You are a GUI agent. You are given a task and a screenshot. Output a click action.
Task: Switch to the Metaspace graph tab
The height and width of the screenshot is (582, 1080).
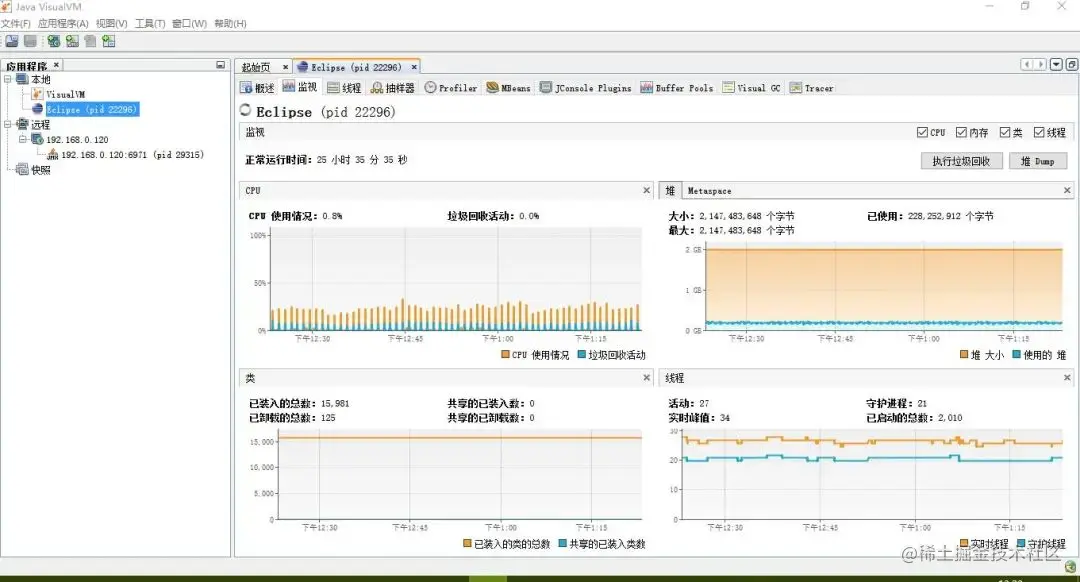pyautogui.click(x=709, y=191)
